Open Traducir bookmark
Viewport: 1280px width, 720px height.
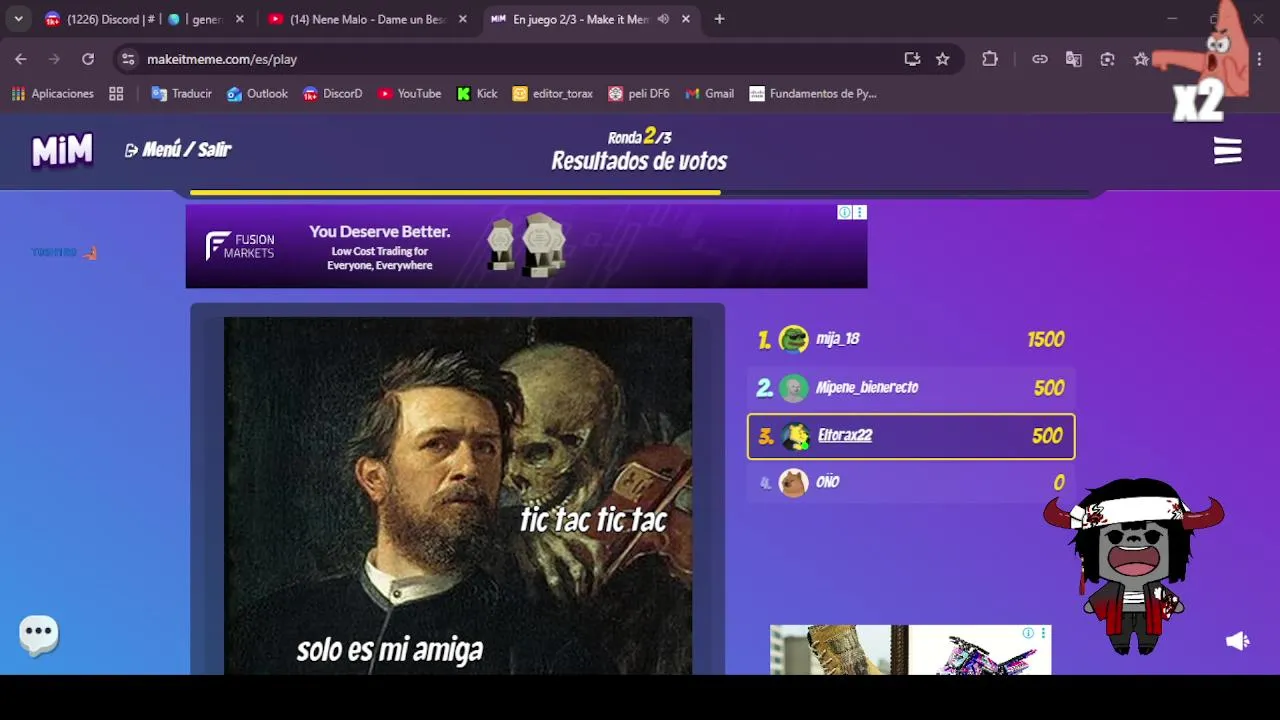click(x=181, y=94)
